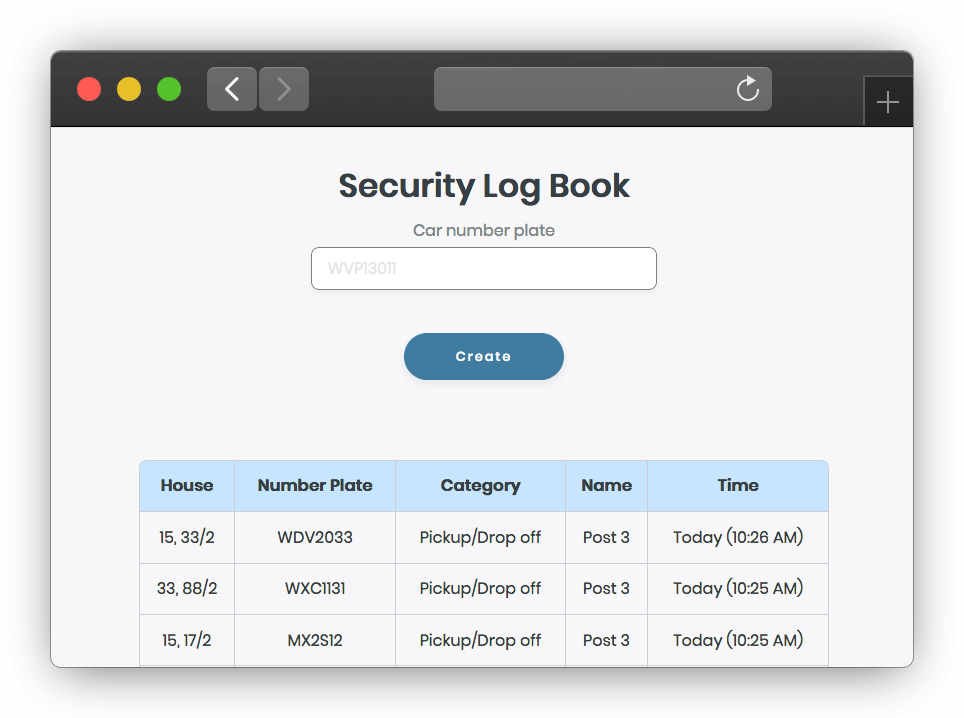Click the Number Plate column header
The width and height of the screenshot is (964, 718).
(x=315, y=485)
